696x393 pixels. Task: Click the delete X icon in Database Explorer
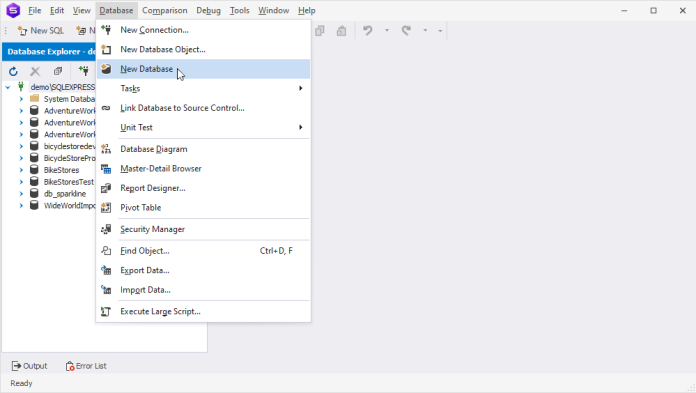(35, 71)
